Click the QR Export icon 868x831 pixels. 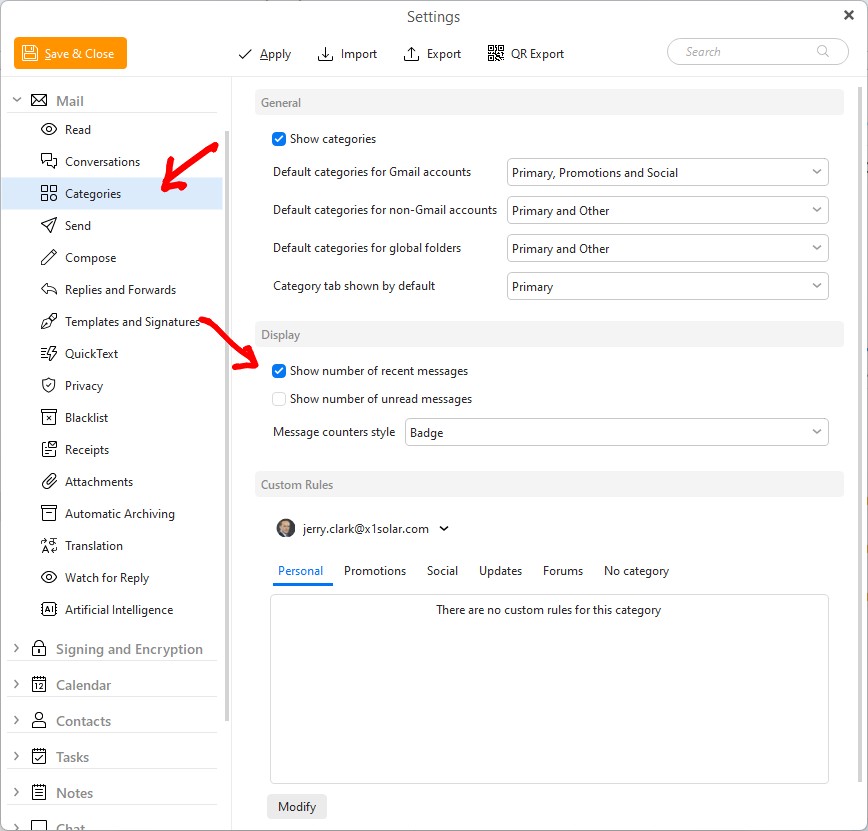point(496,54)
